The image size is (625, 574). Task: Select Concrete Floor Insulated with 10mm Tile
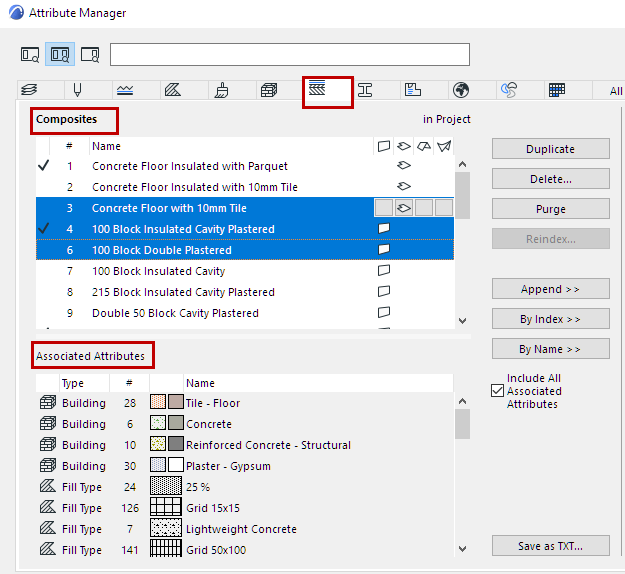click(245, 187)
